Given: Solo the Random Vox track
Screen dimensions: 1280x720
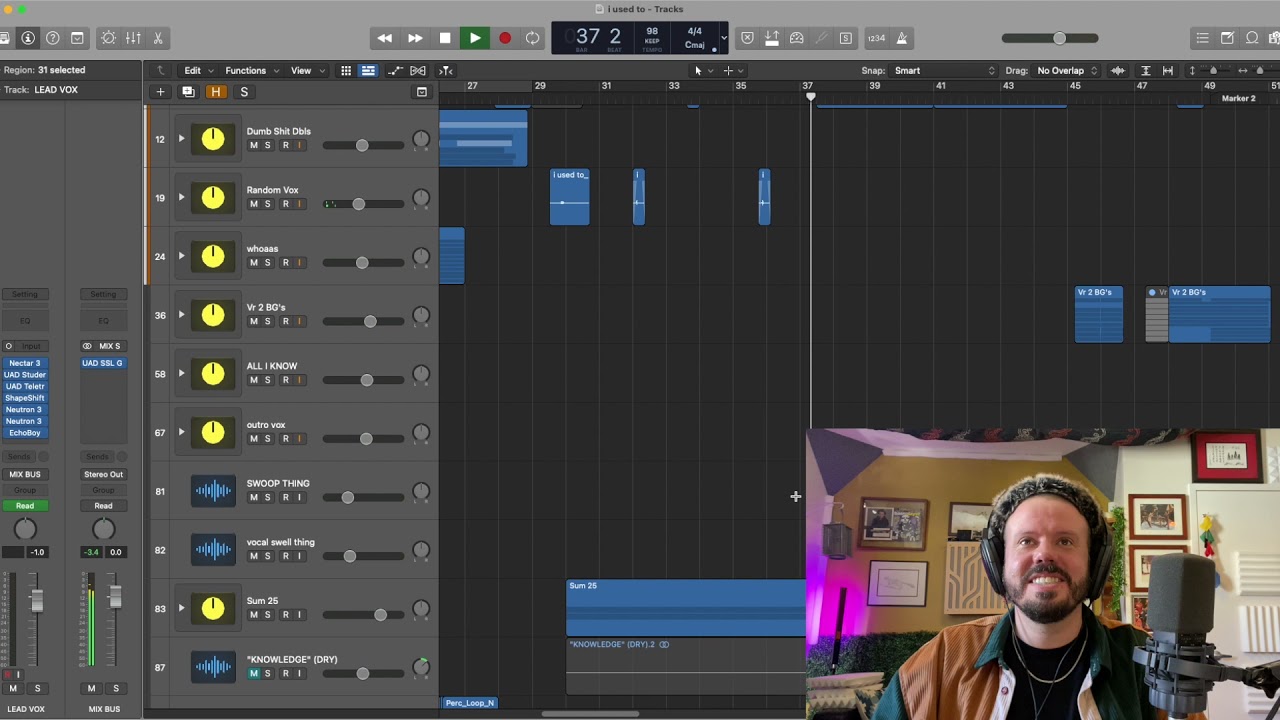Looking at the screenshot, I should coord(267,204).
